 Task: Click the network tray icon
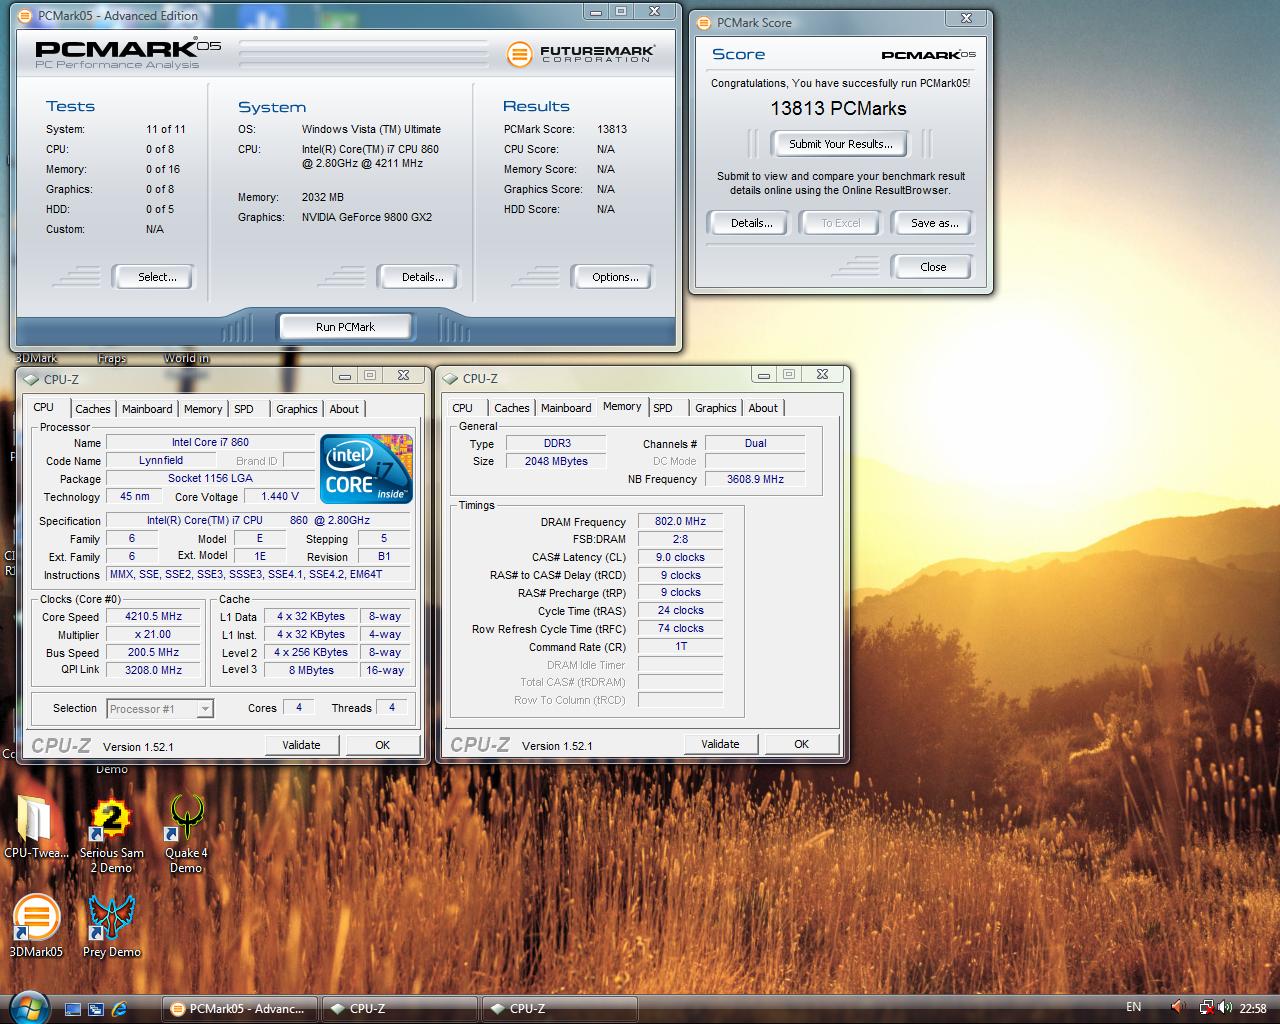pos(1207,1008)
